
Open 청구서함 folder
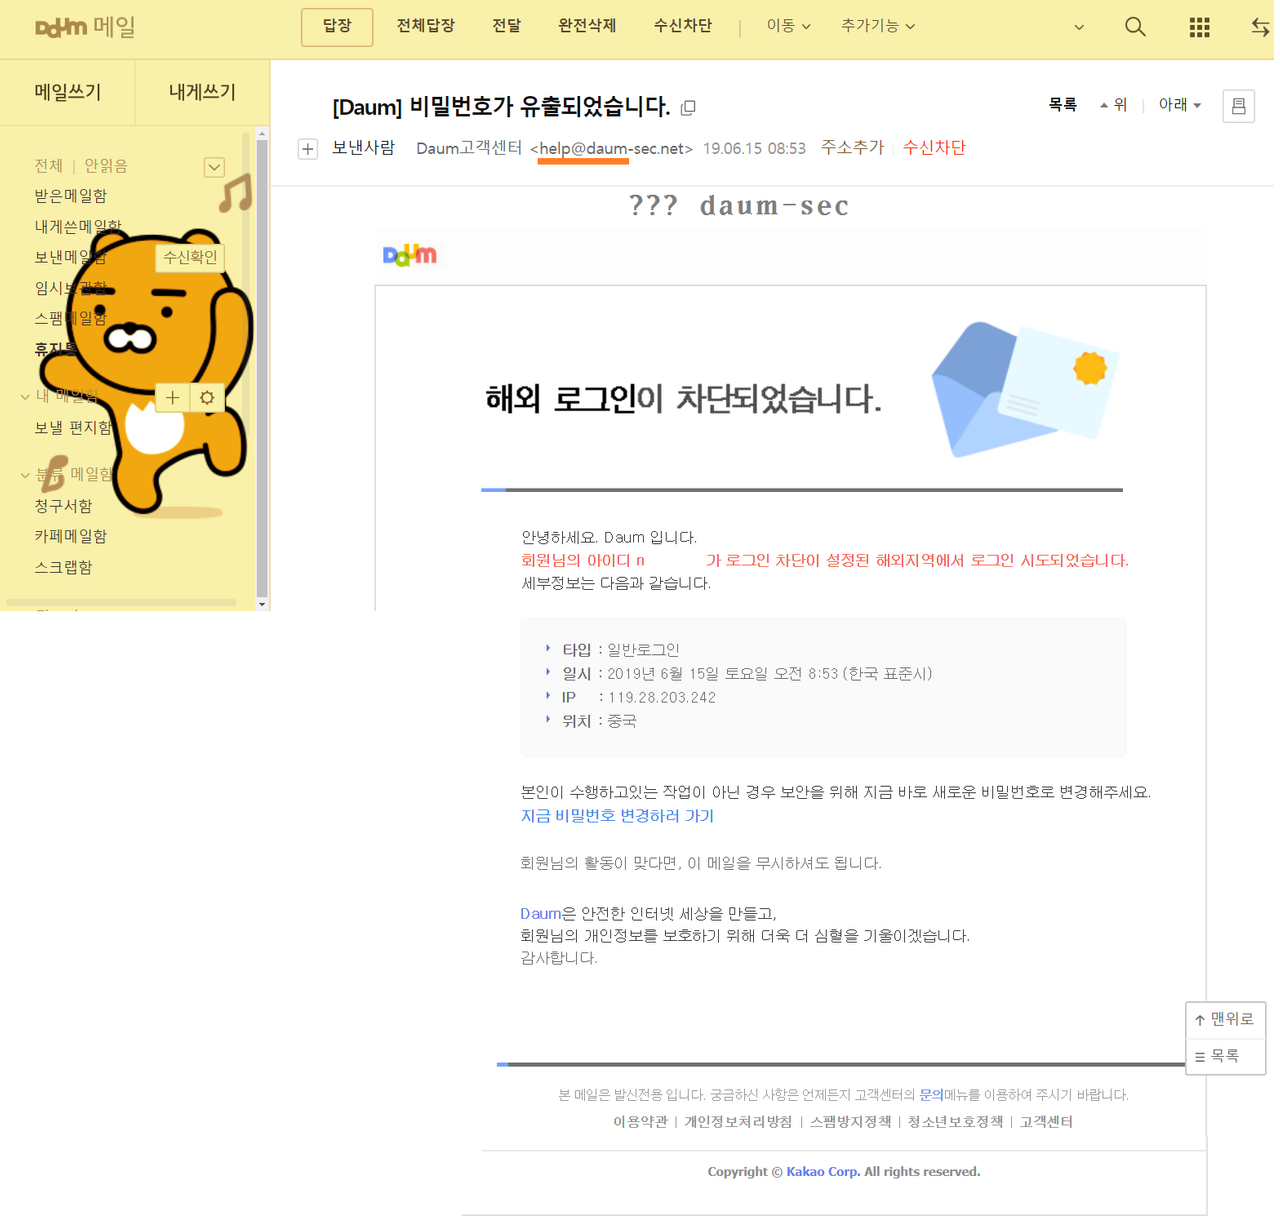tap(63, 506)
